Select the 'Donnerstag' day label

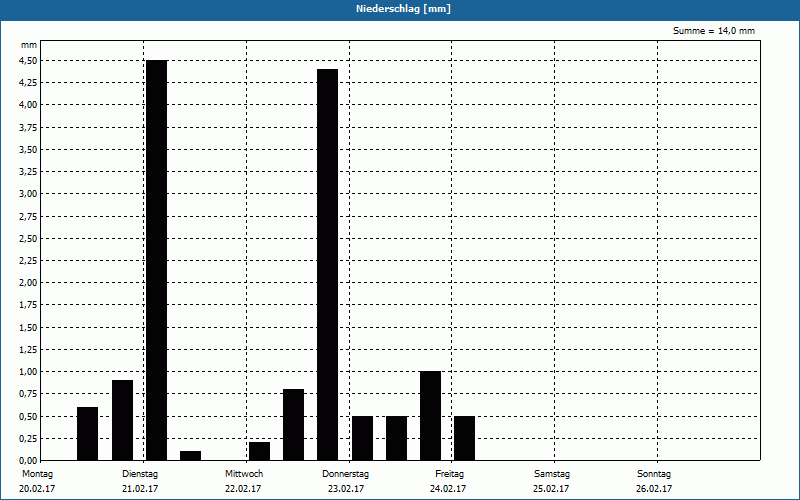tap(345, 474)
